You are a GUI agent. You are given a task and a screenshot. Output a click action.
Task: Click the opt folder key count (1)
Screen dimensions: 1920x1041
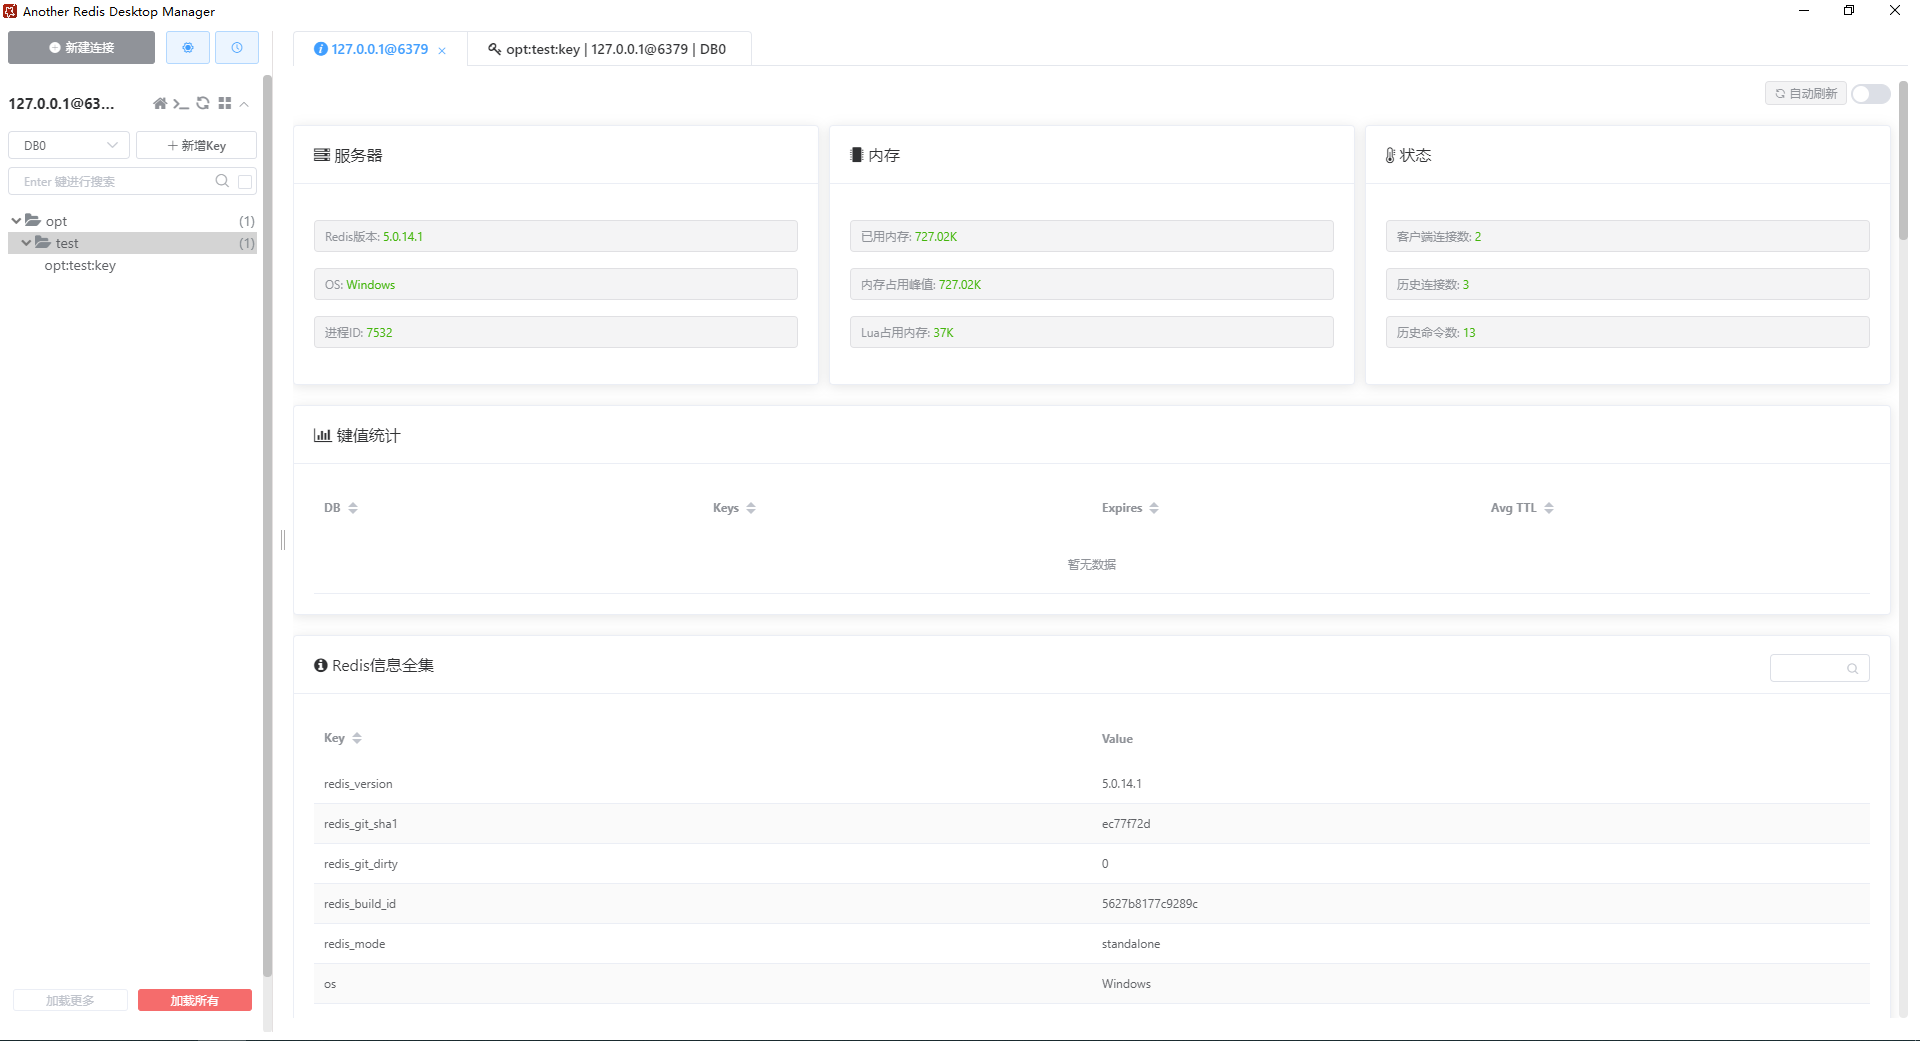(x=247, y=221)
